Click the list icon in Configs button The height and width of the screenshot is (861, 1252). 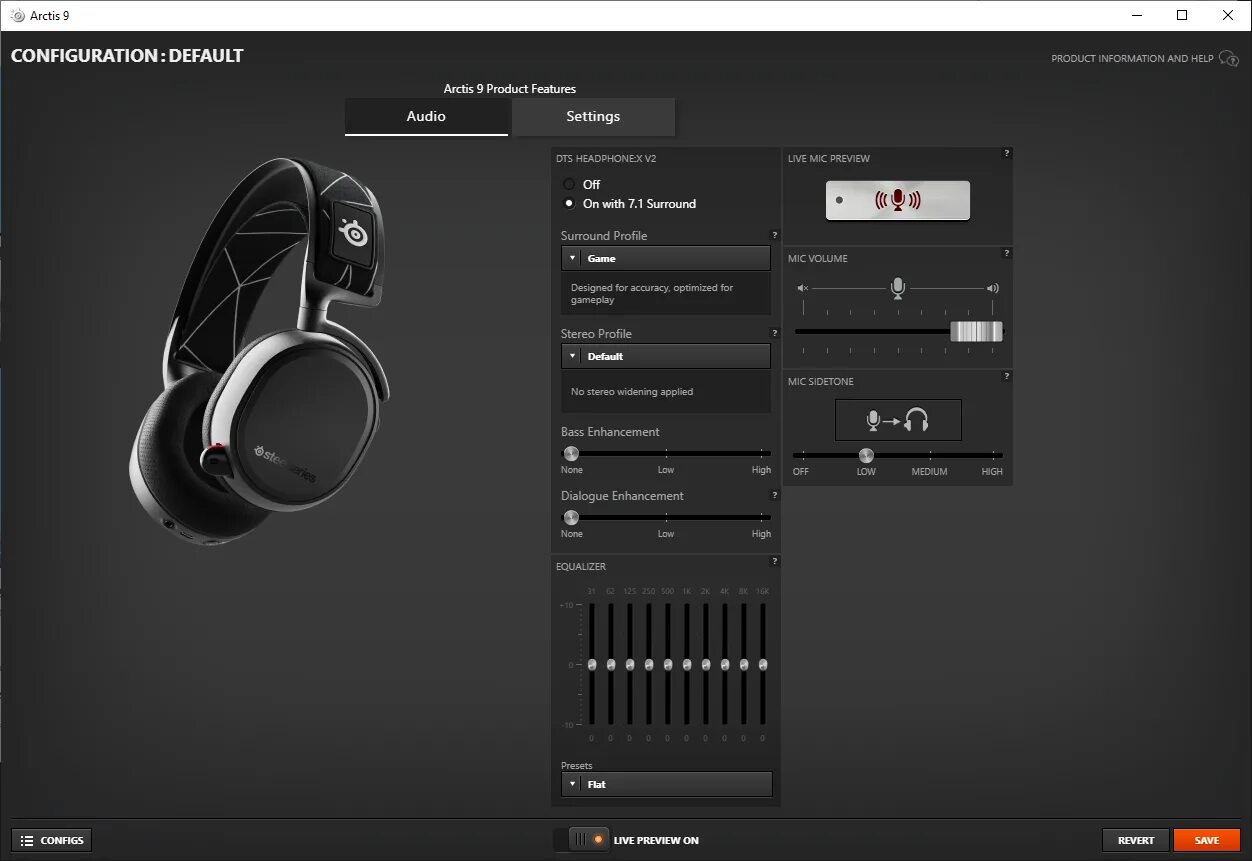coord(27,841)
